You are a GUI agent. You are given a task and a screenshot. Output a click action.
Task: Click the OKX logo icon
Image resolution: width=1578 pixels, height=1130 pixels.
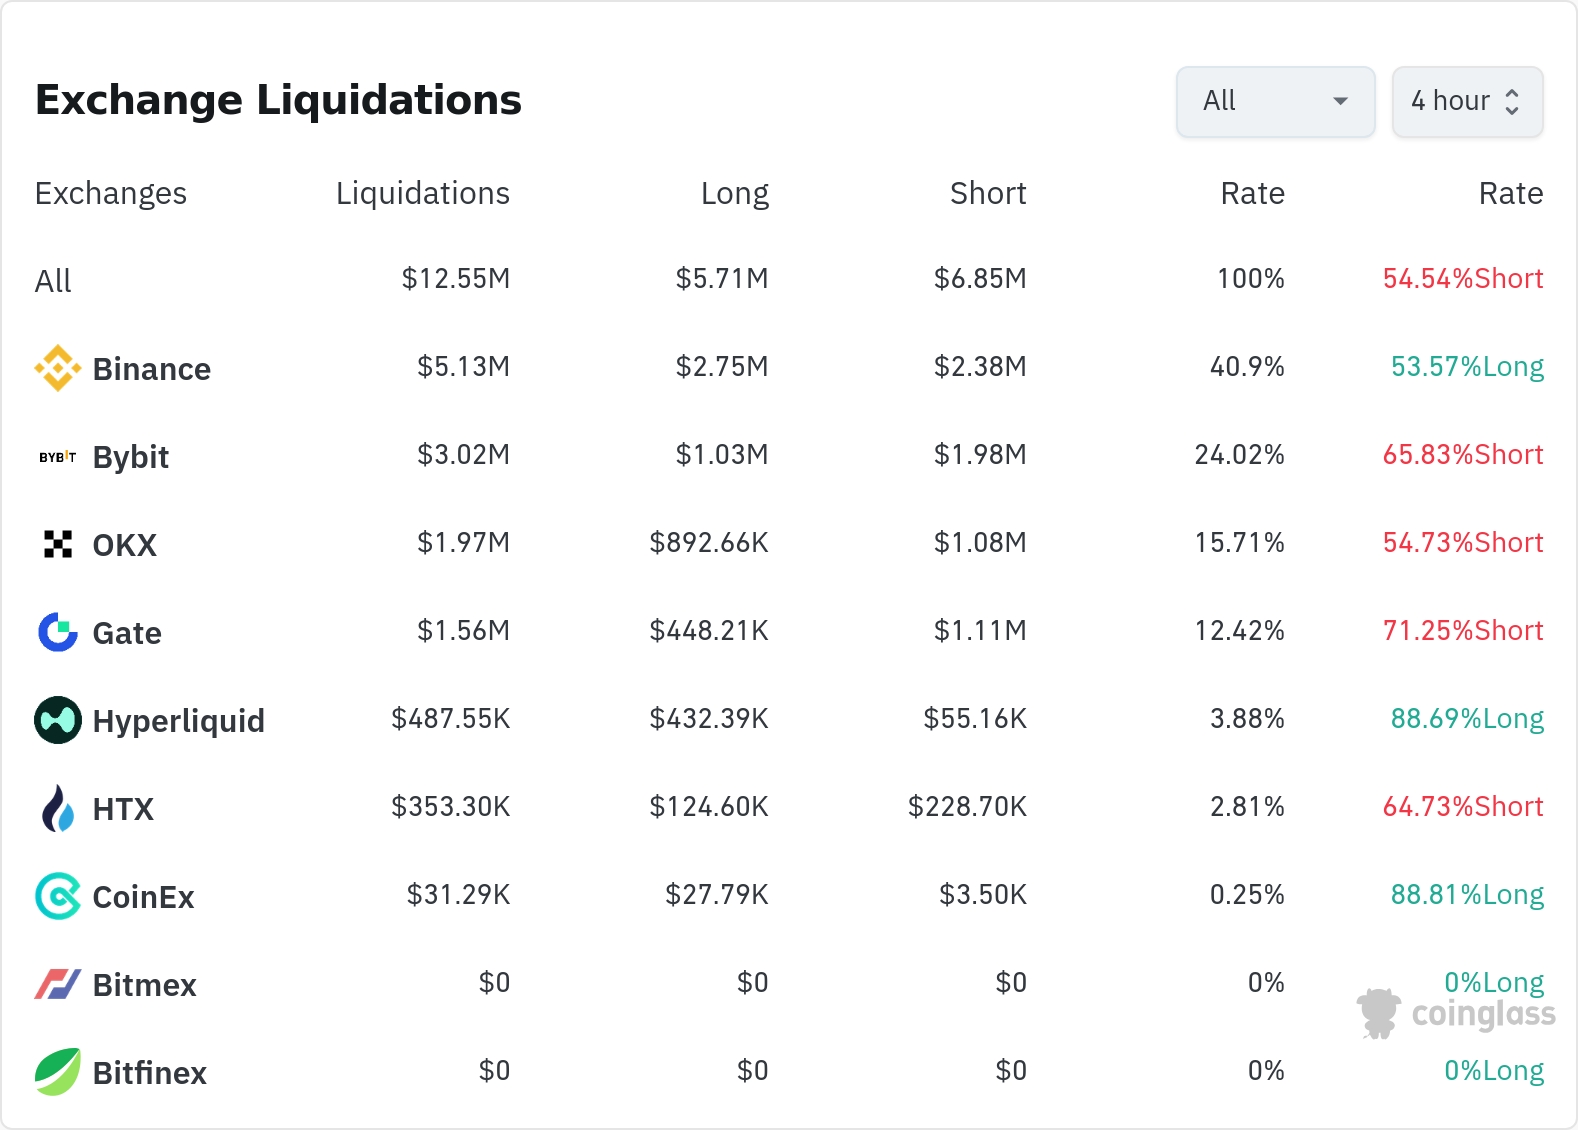(58, 544)
